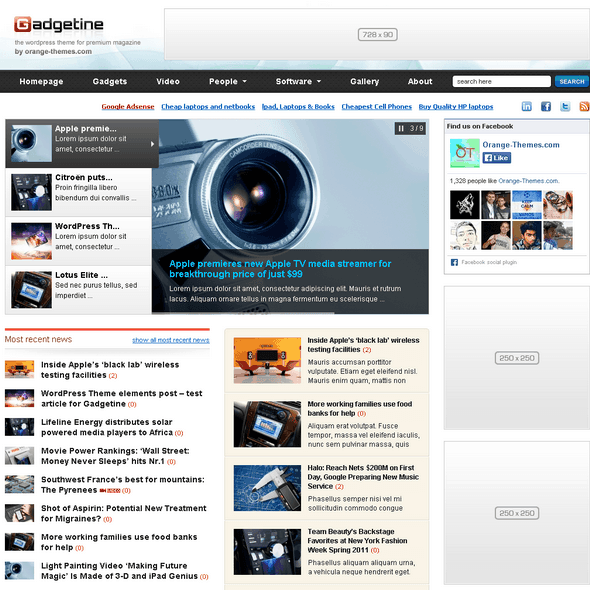Click the lower 250 x 250 ad placeholder
590x590 pixels.
tap(517, 513)
